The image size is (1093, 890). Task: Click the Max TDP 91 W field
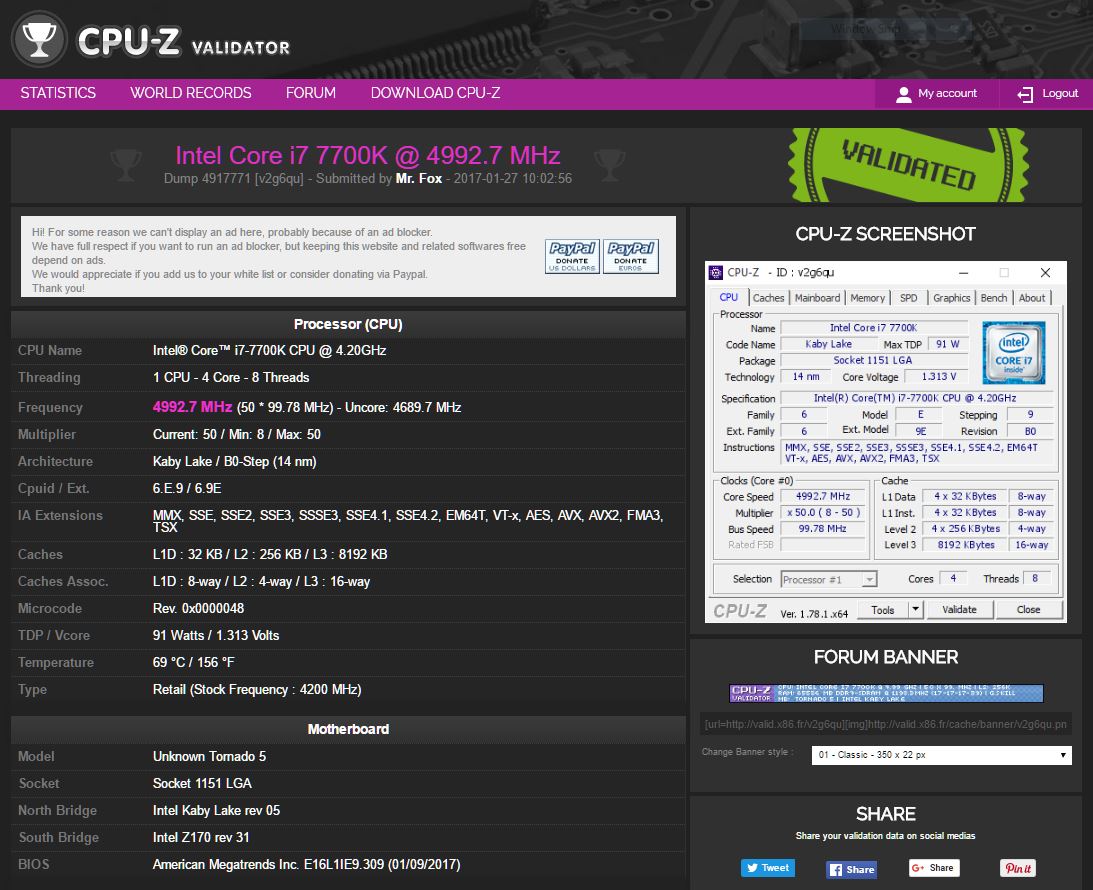(948, 344)
